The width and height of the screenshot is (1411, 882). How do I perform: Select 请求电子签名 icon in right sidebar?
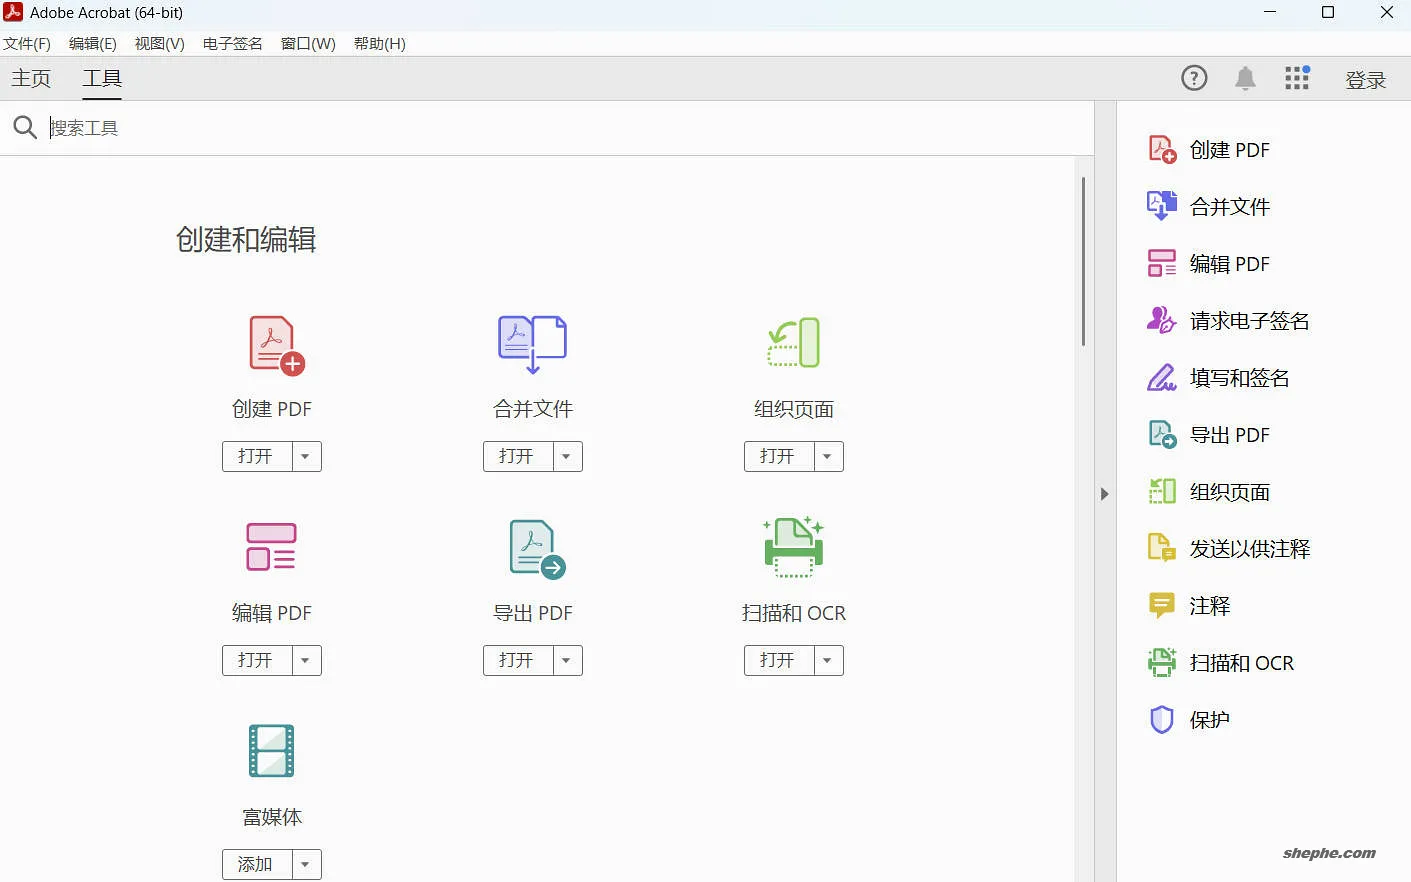1162,320
